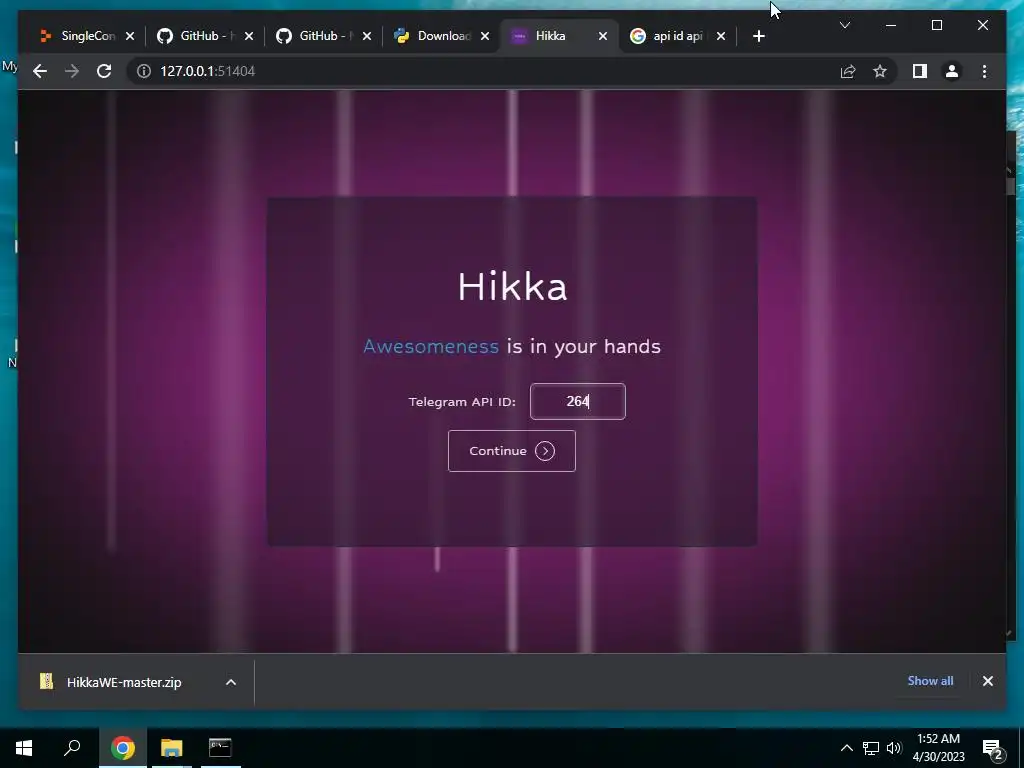The image size is (1024, 768).
Task: Open the browser side panel icon
Action: pyautogui.click(x=920, y=71)
